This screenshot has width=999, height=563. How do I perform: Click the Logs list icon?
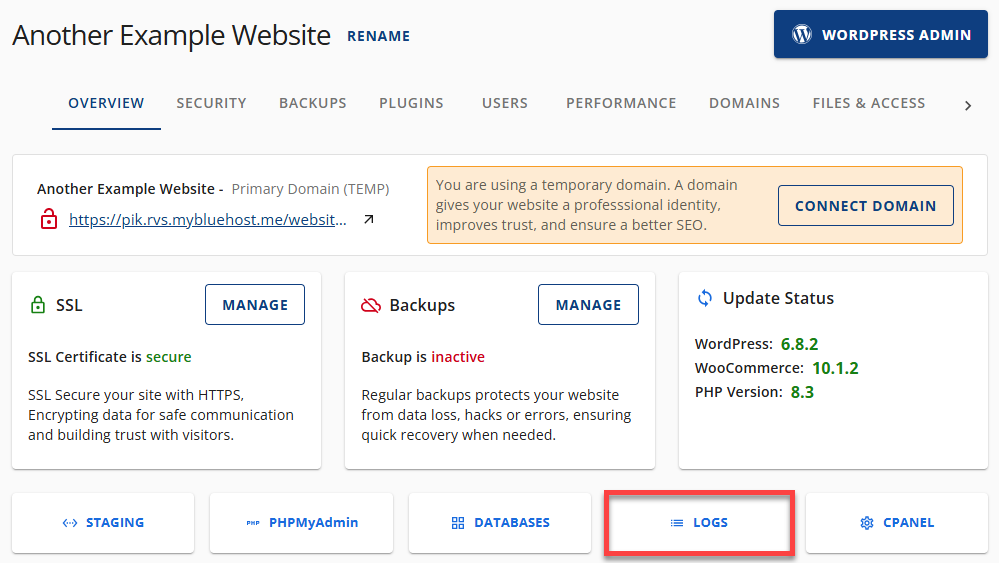point(677,523)
